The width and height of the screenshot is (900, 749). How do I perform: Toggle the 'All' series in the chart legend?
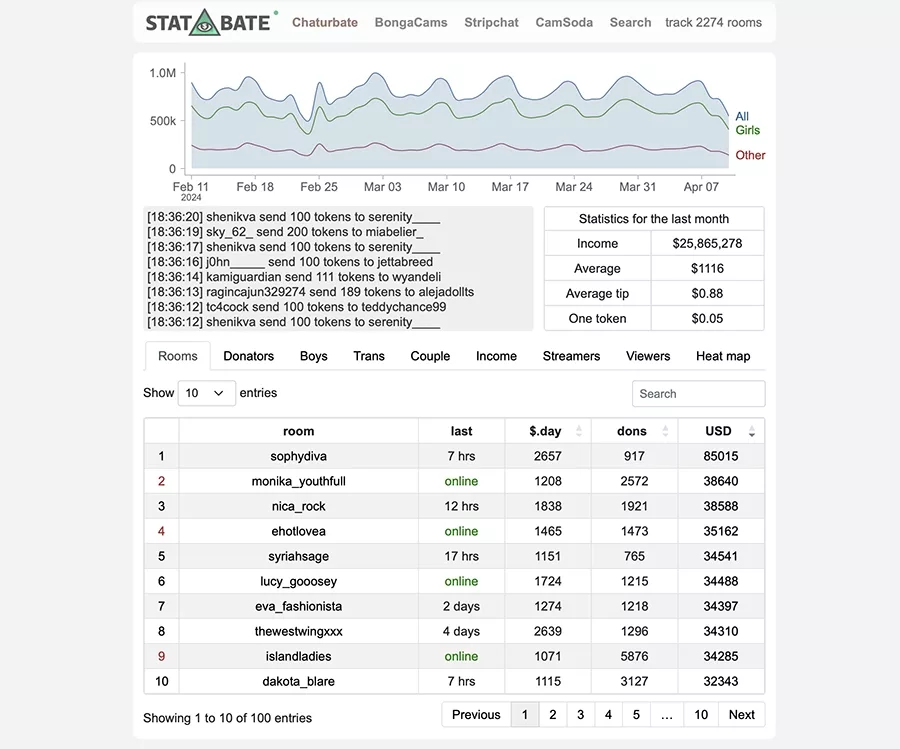click(741, 115)
